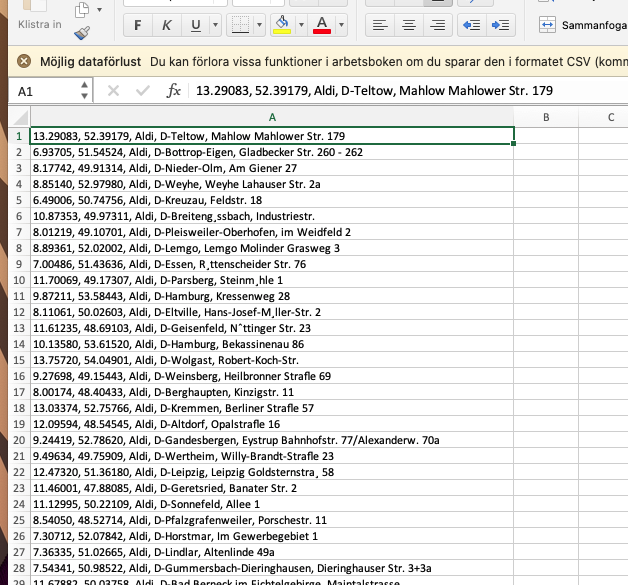Click the formula bar cancel X icon

click(113, 91)
